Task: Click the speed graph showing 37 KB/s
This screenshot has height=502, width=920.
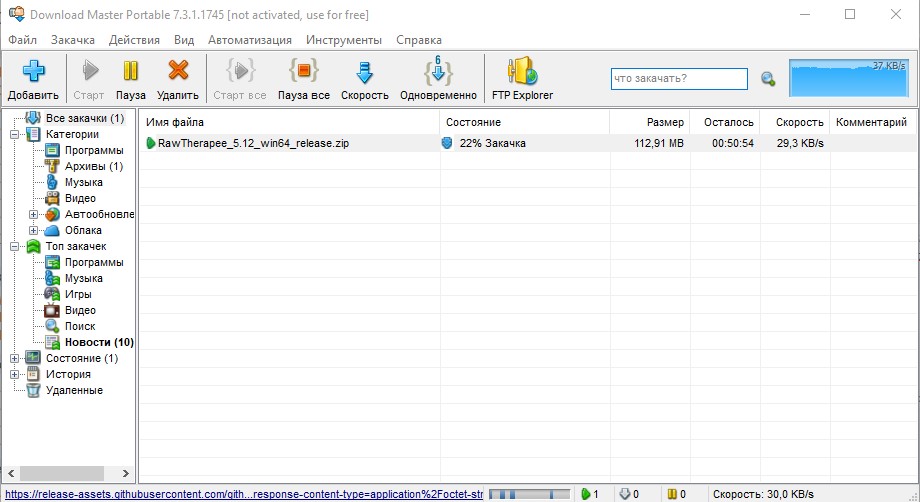Action: pos(849,78)
